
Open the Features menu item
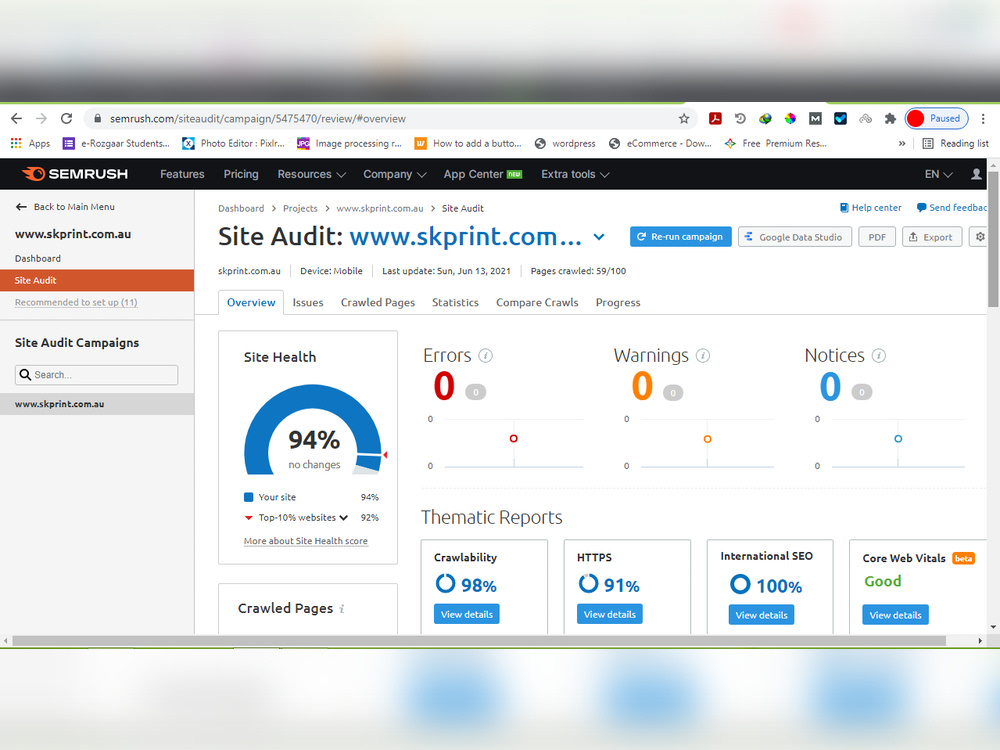(182, 174)
